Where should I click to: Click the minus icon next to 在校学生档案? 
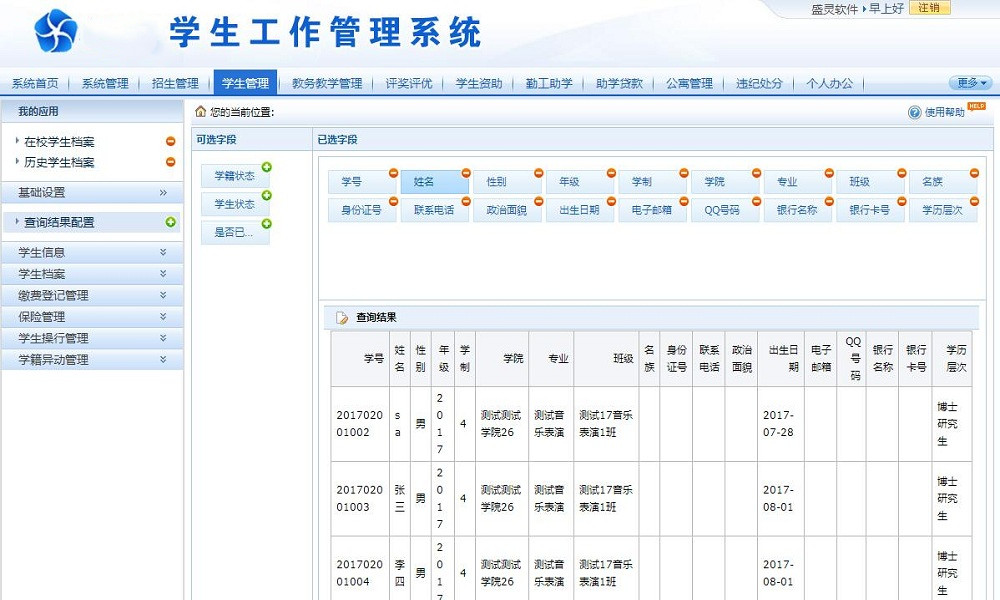pyautogui.click(x=170, y=142)
